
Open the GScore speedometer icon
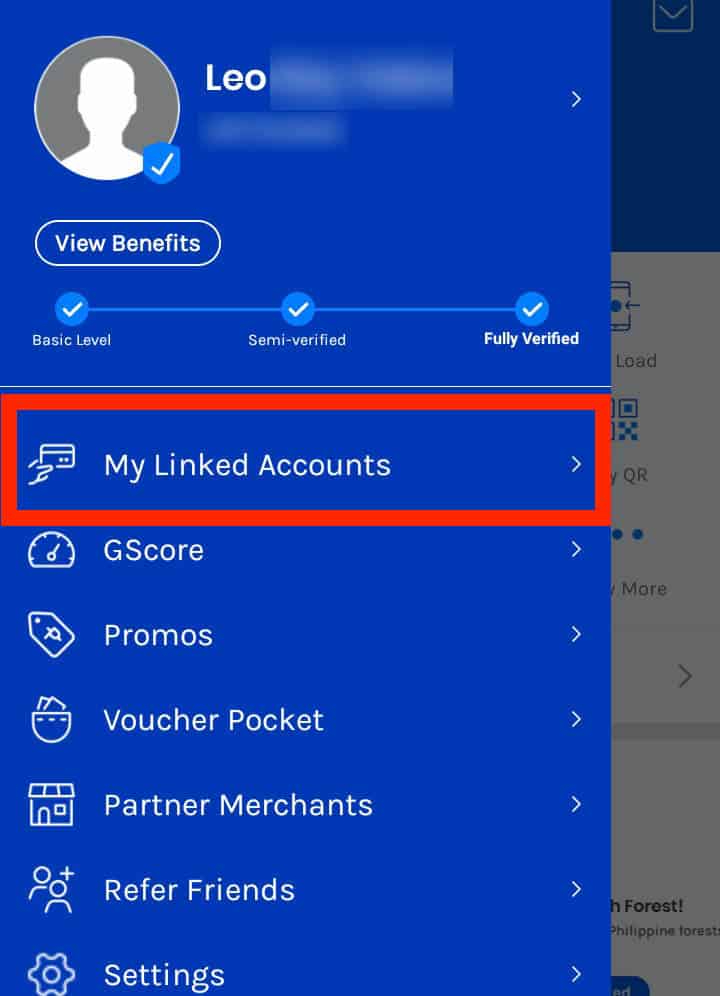pos(51,549)
